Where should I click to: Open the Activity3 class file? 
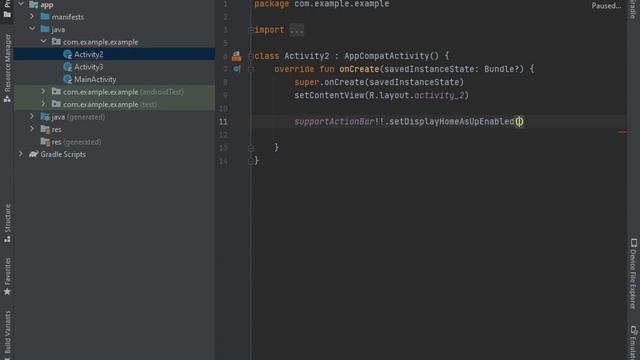(88, 67)
